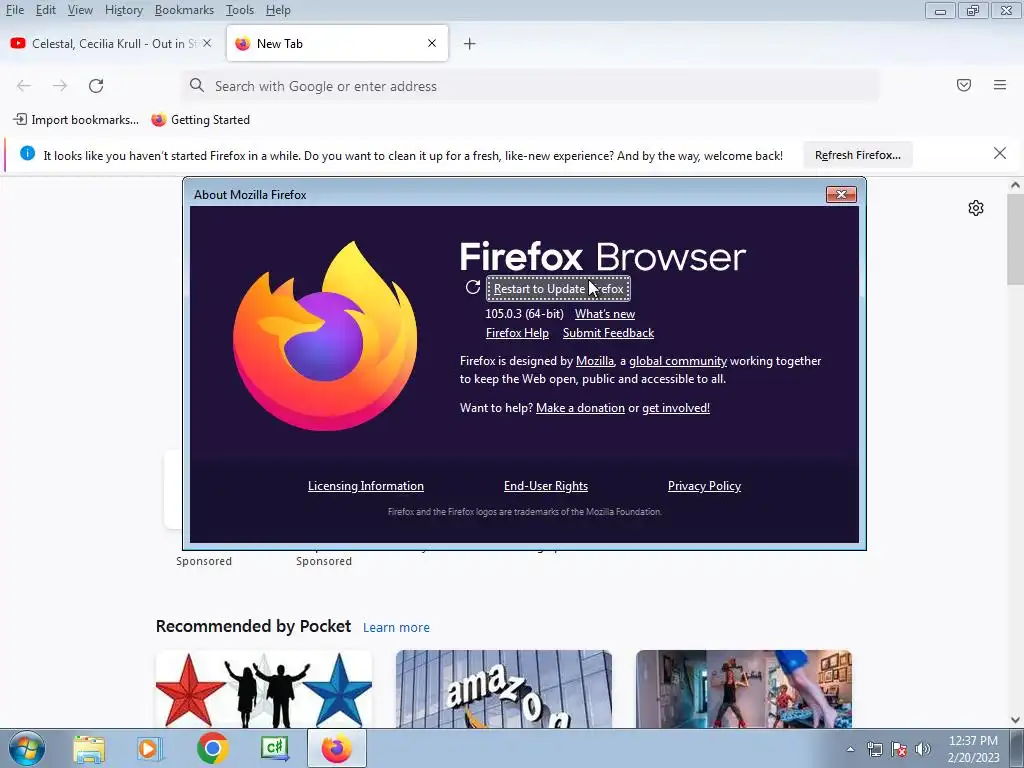Click Restart to Update Firefox button

click(x=558, y=289)
